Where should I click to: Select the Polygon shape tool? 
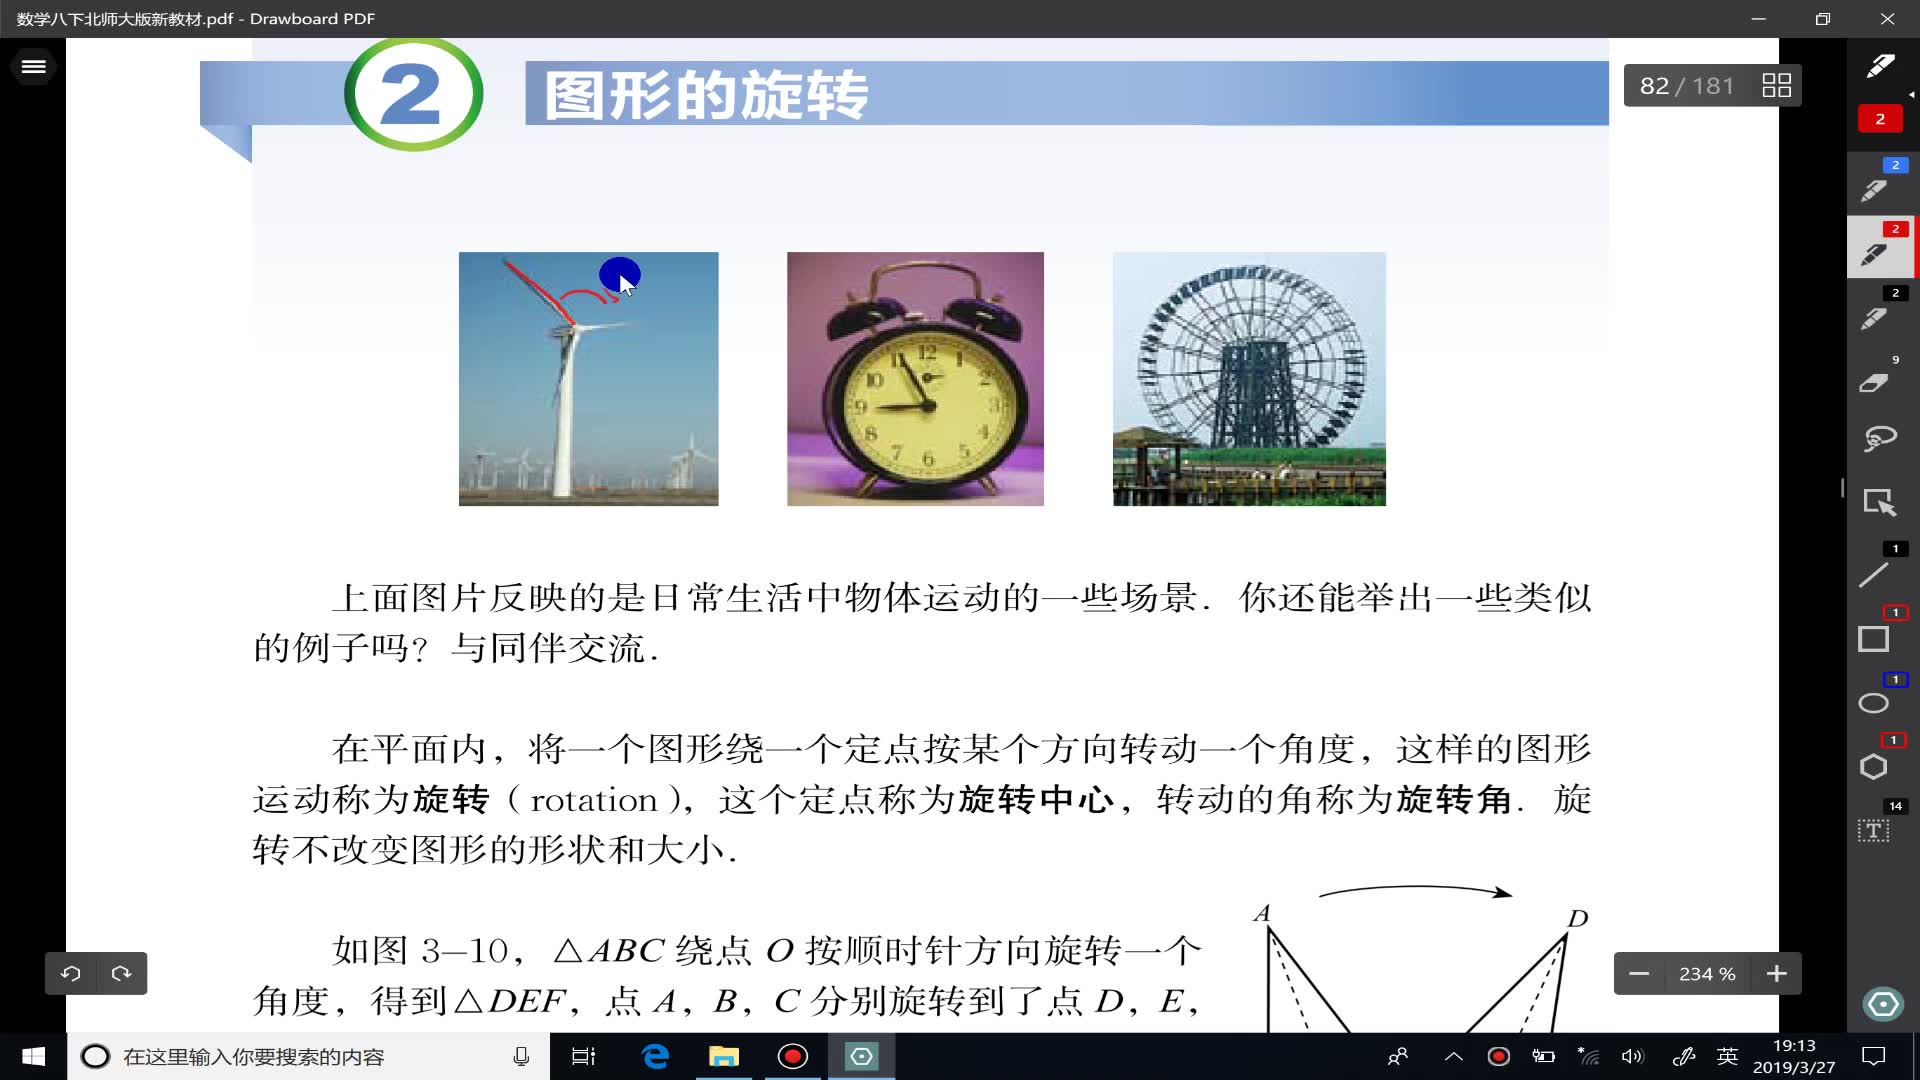[1873, 767]
